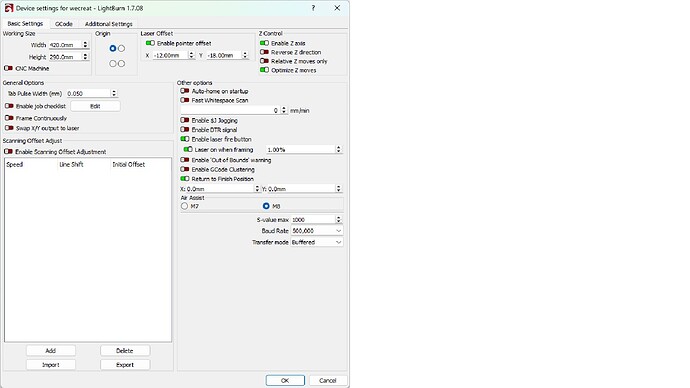This screenshot has height=388, width=690.
Task: Open the Additional Settings tab
Action: coord(109,24)
